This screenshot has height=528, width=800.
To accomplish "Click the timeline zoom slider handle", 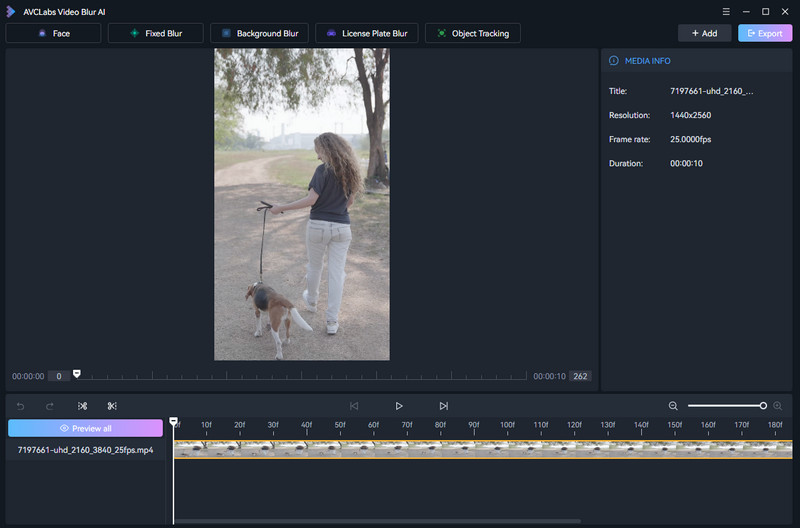I will 763,406.
